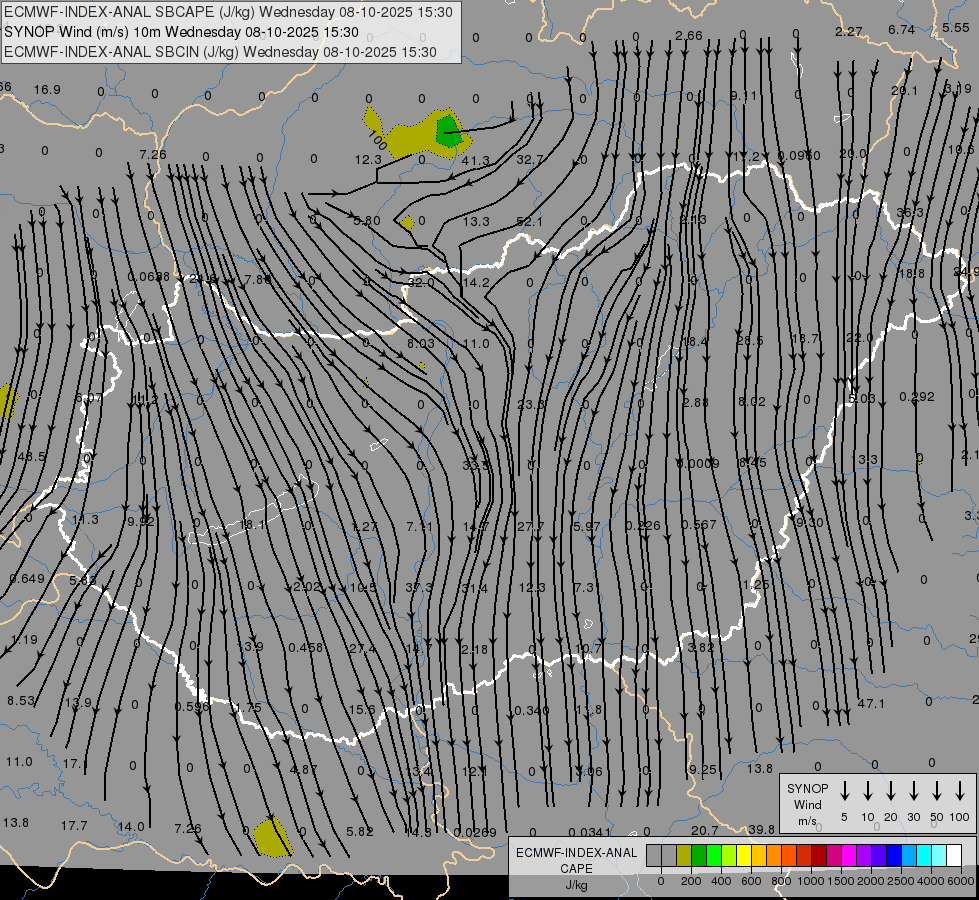Image resolution: width=979 pixels, height=900 pixels.
Task: Click the '0.0341' value at bottom
Action: tap(590, 832)
